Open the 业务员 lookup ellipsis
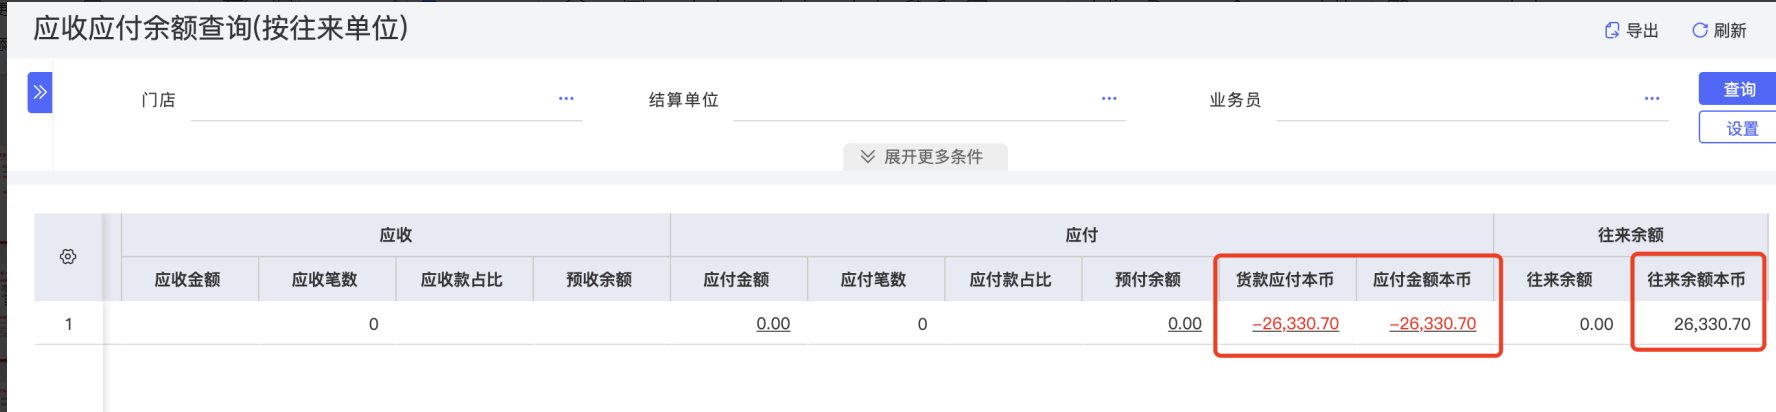Viewport: 1776px width, 412px height. [x=1652, y=99]
